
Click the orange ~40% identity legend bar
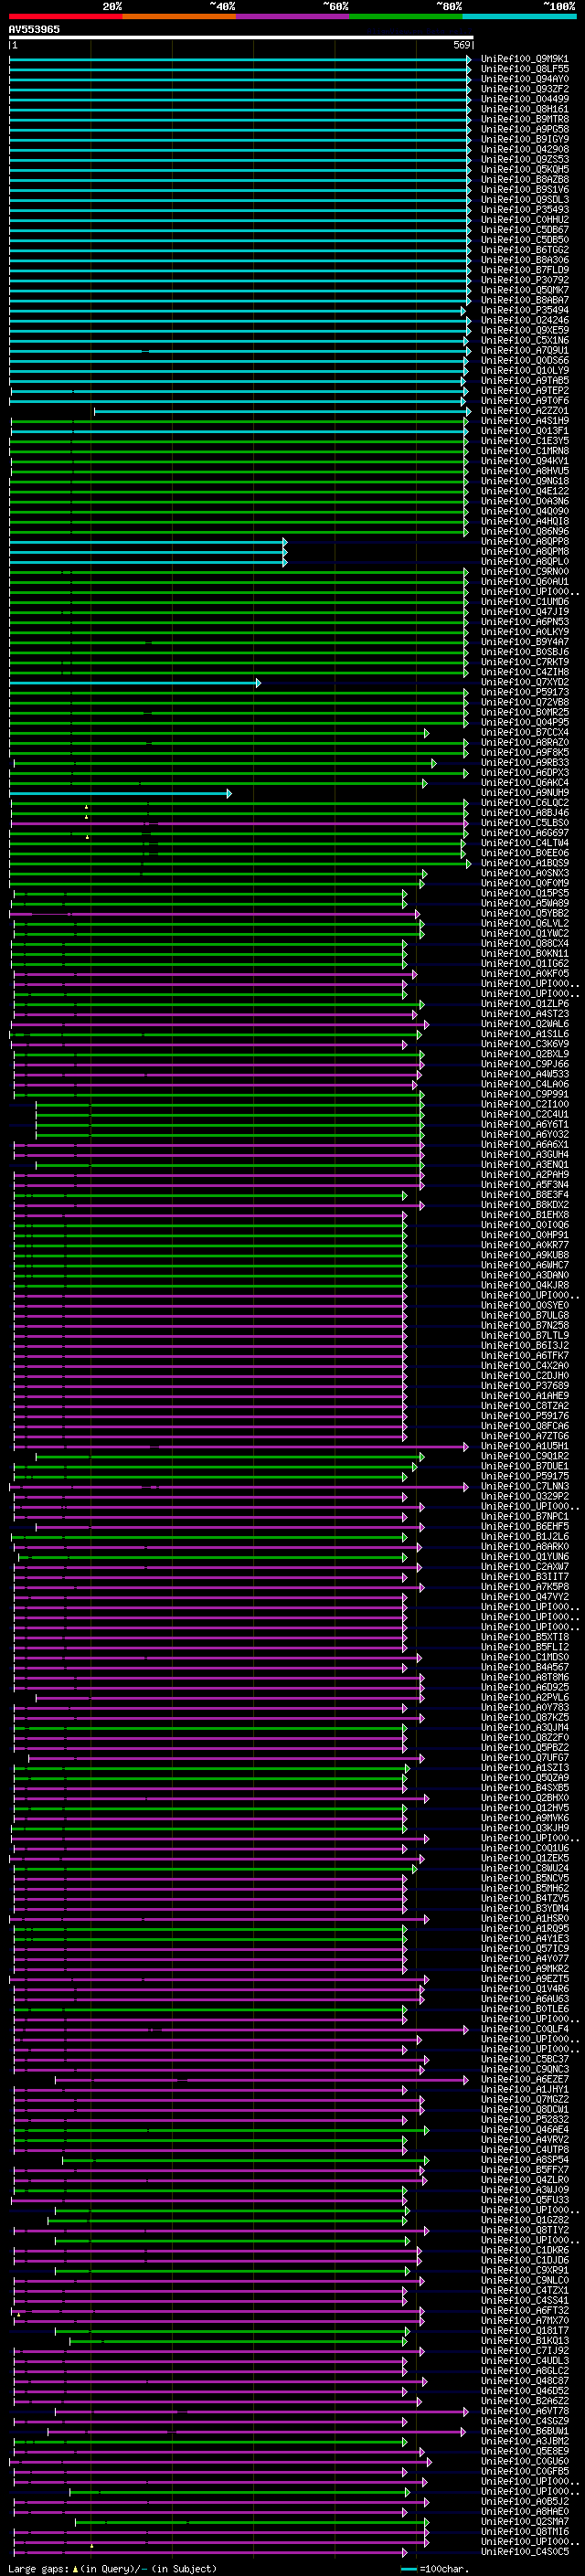(179, 16)
